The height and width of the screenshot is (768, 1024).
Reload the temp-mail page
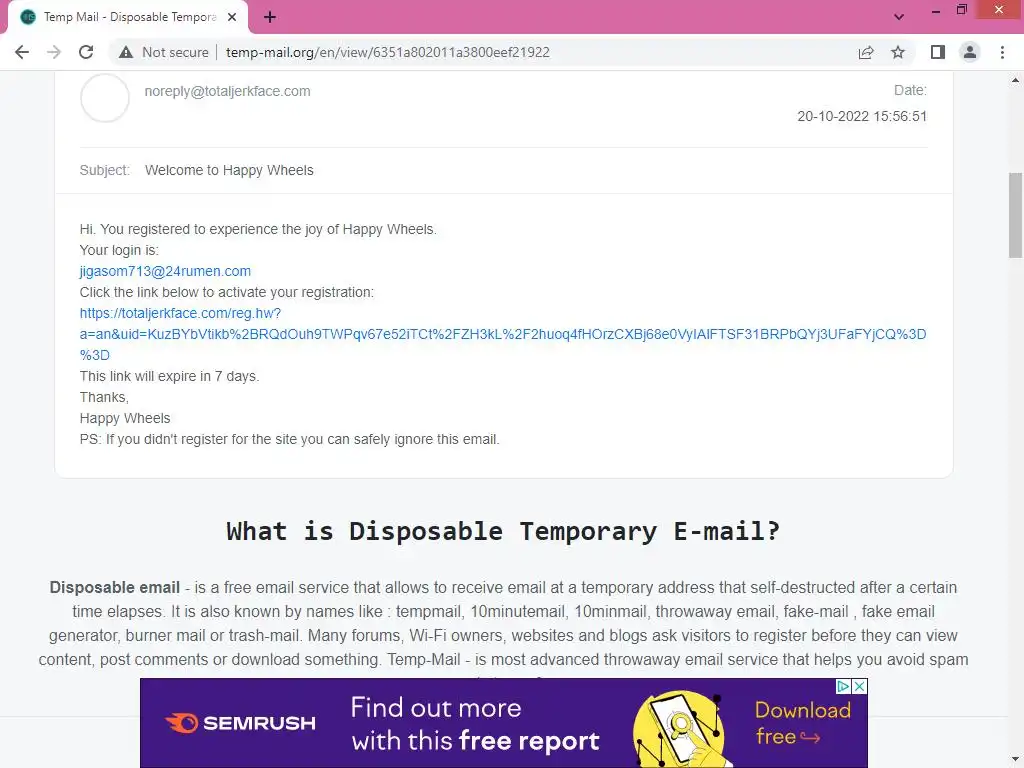[x=86, y=52]
